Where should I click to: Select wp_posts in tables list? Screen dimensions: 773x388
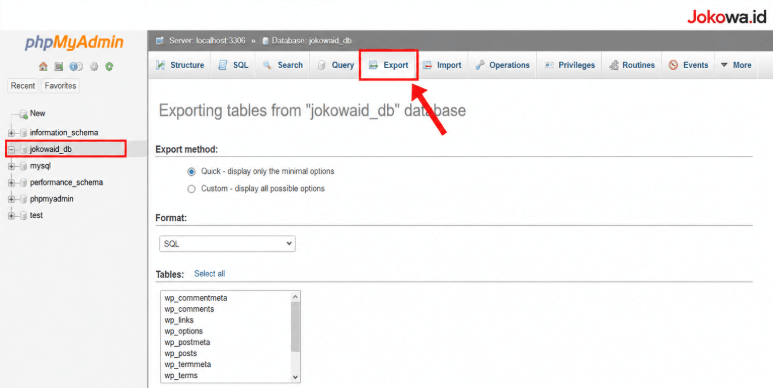180,353
